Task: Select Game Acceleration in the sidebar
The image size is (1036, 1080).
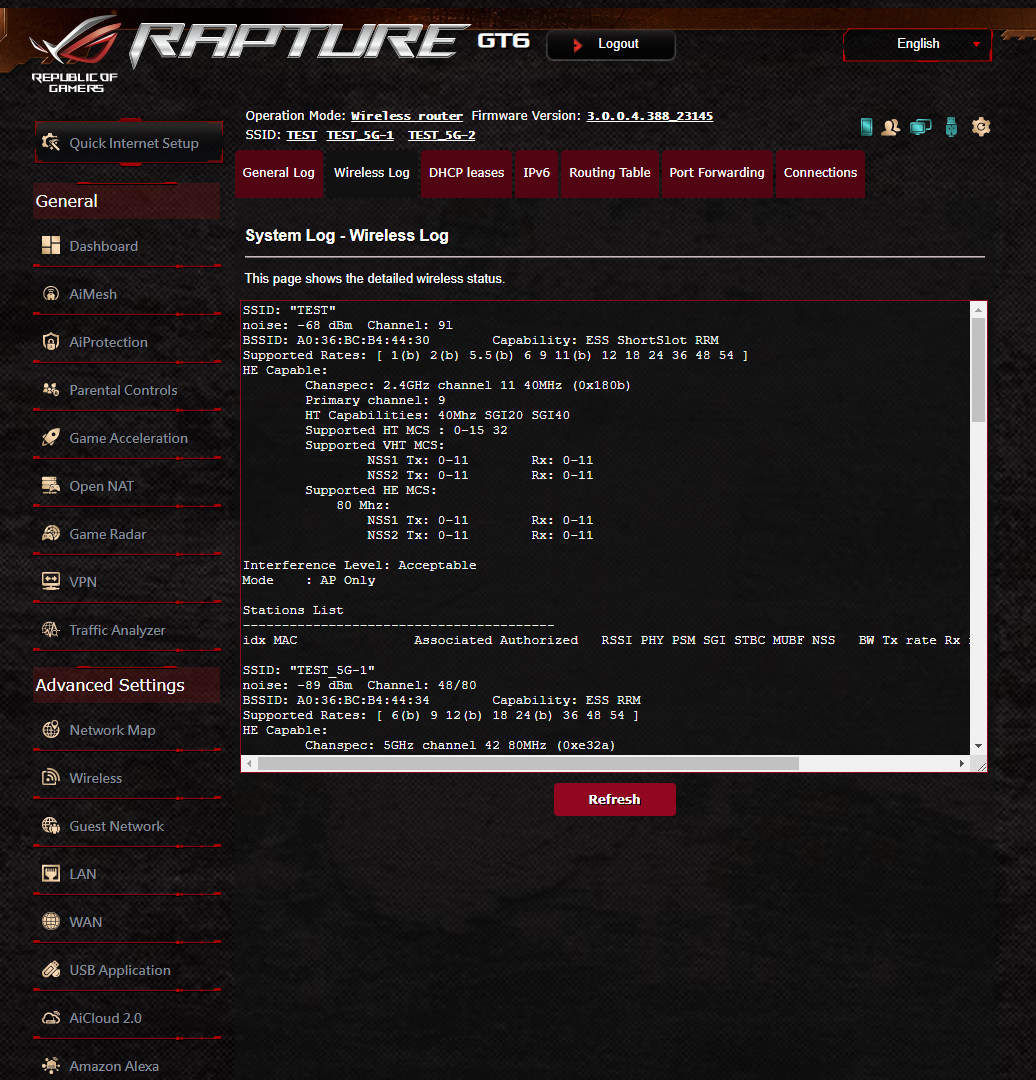Action: click(127, 438)
